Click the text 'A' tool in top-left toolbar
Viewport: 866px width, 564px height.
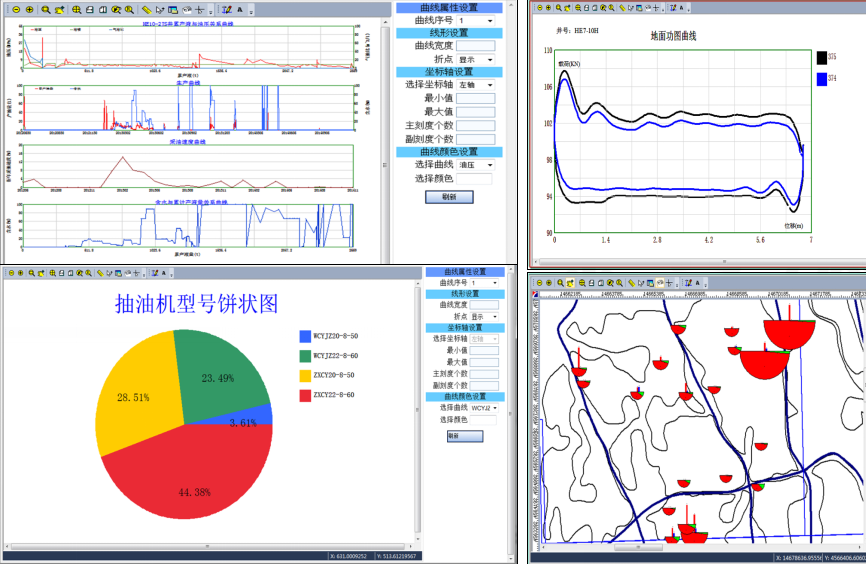pos(240,9)
